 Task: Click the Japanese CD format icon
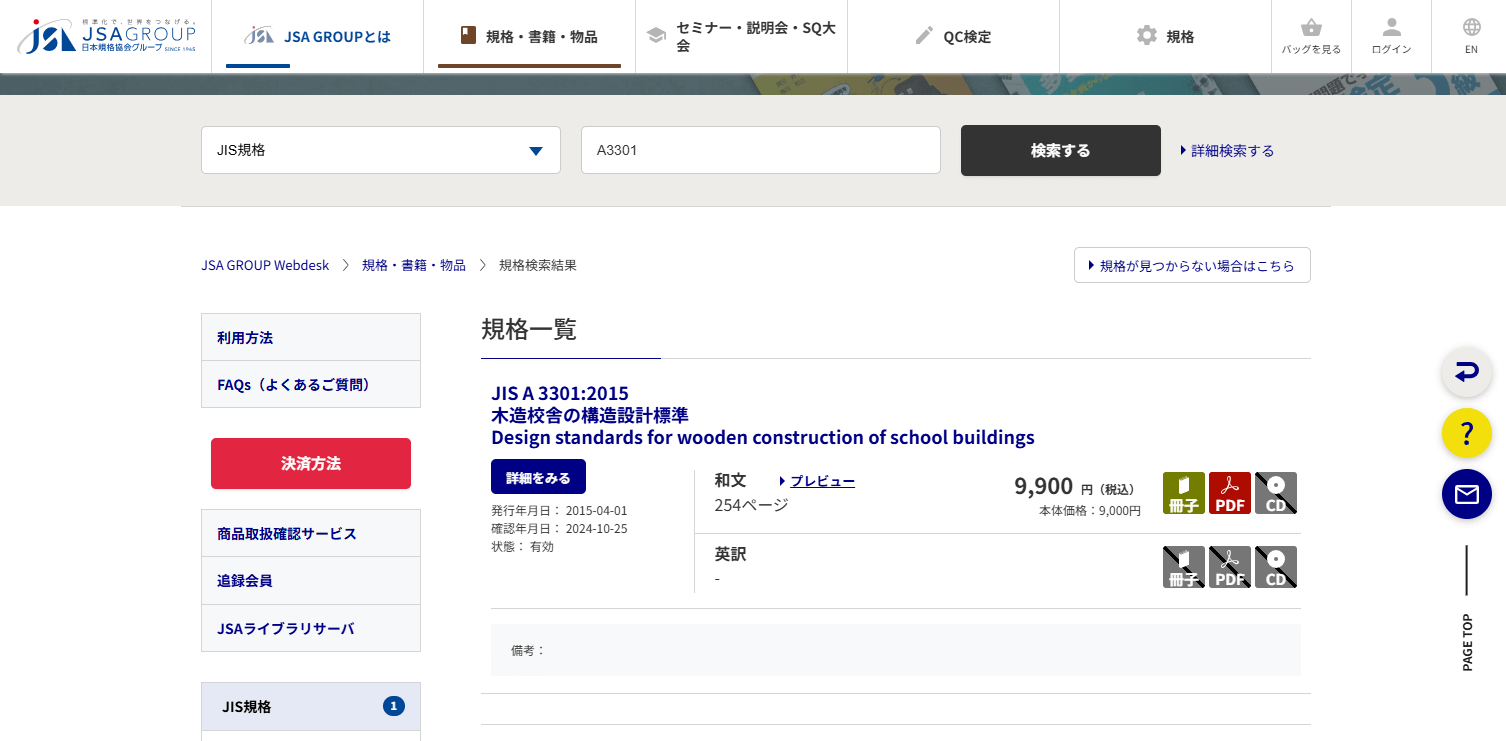(x=1275, y=493)
